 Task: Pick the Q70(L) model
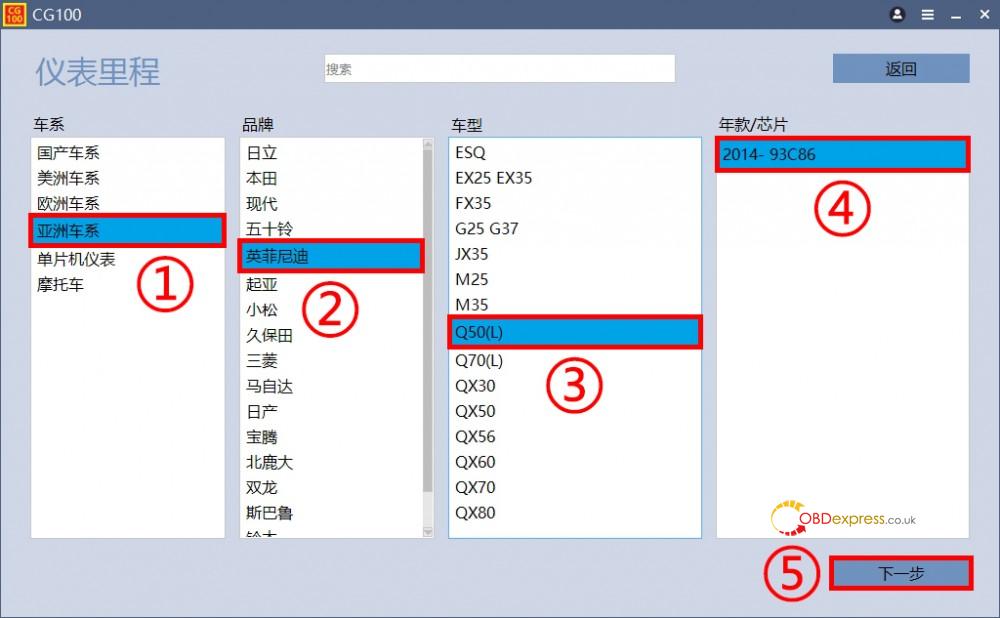click(x=575, y=361)
